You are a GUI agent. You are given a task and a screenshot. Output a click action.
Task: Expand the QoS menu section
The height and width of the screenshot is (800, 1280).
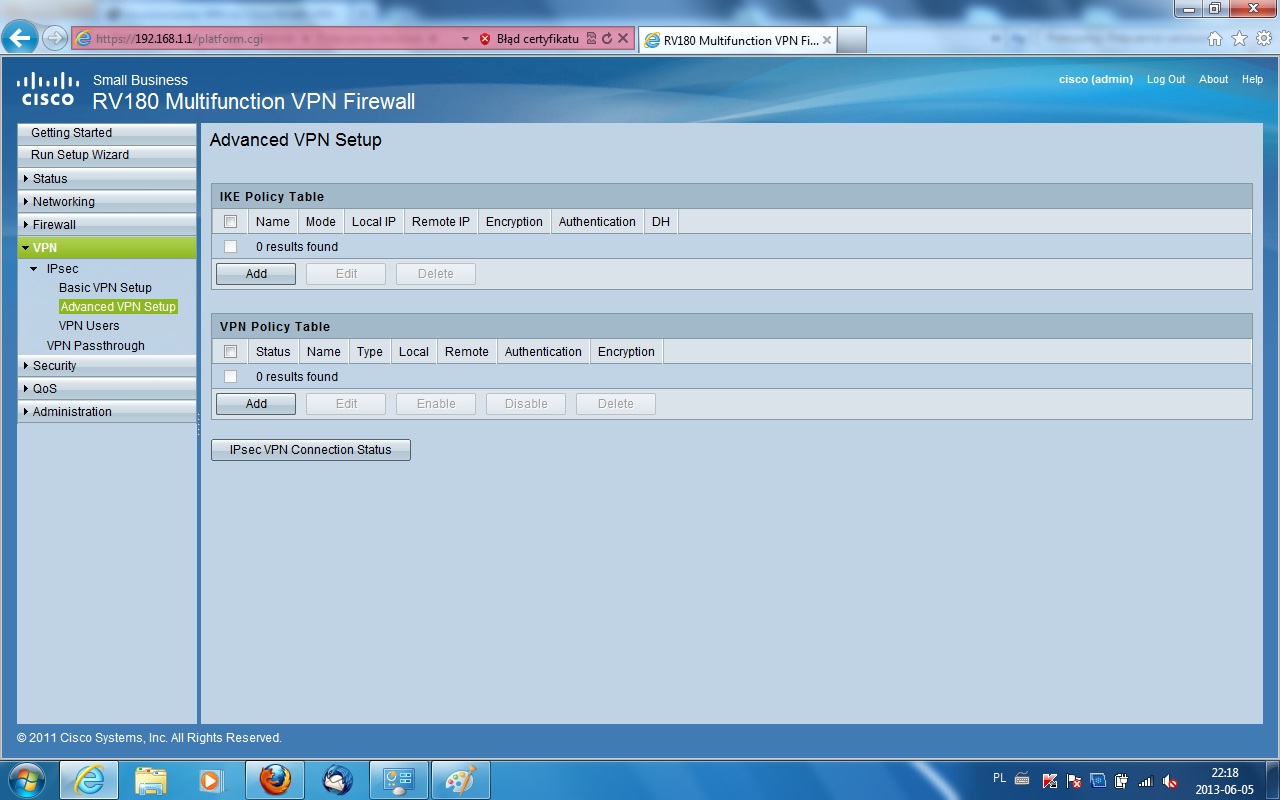(107, 389)
